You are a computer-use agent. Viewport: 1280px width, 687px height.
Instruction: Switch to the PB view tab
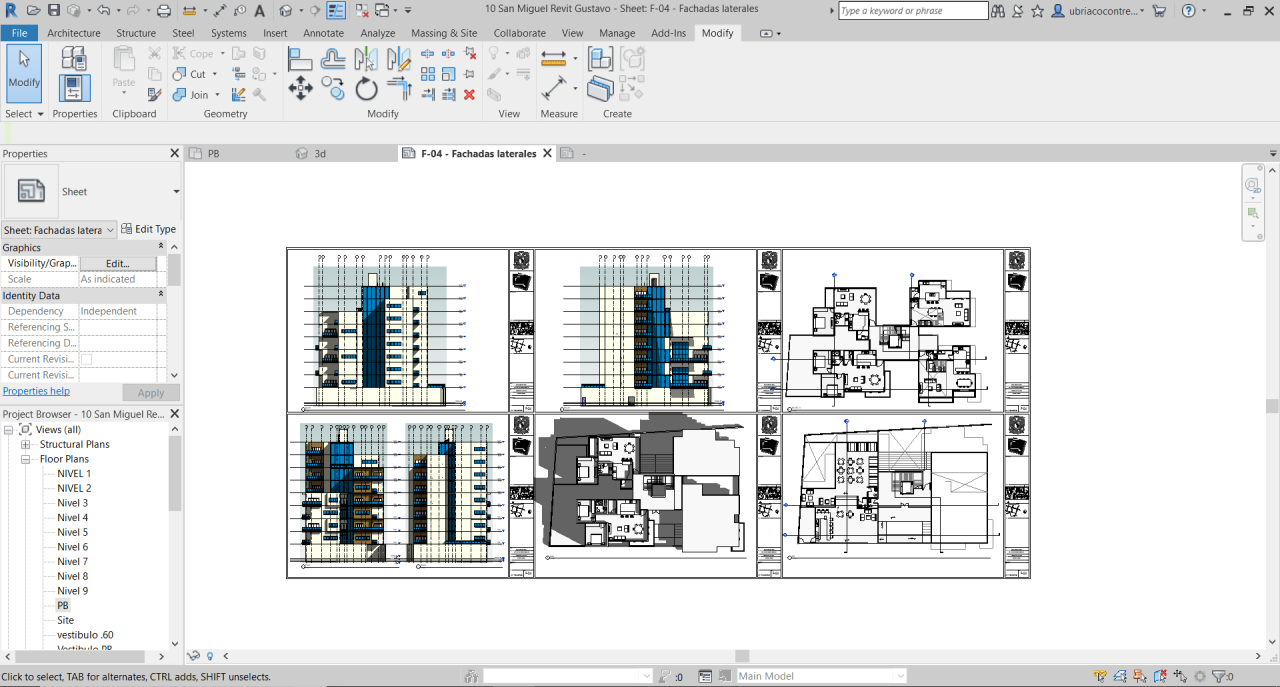click(x=214, y=154)
